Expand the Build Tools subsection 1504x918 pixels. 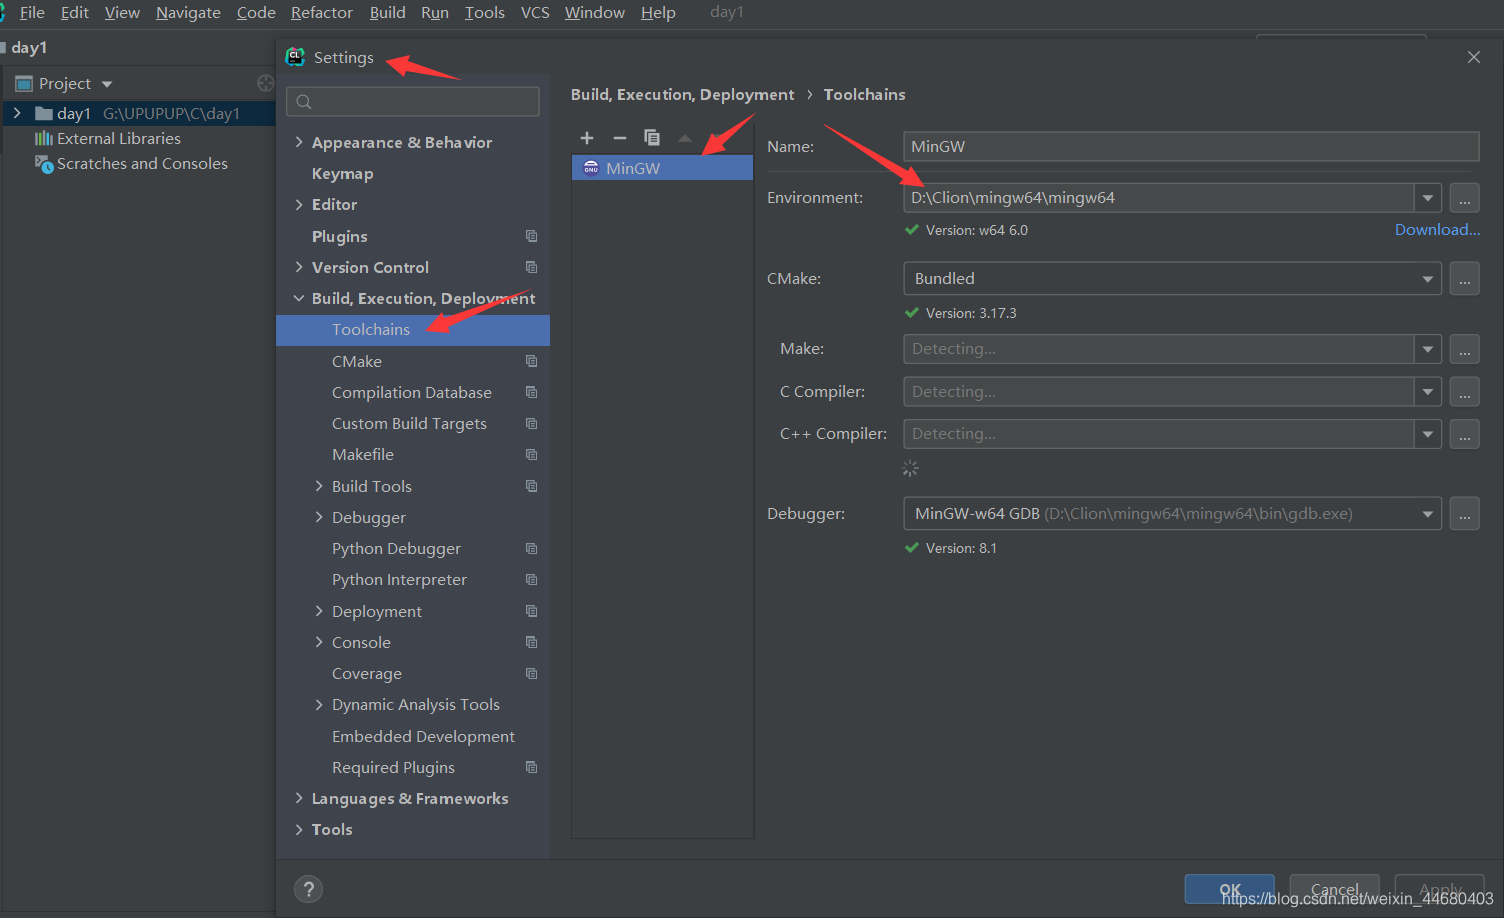319,486
